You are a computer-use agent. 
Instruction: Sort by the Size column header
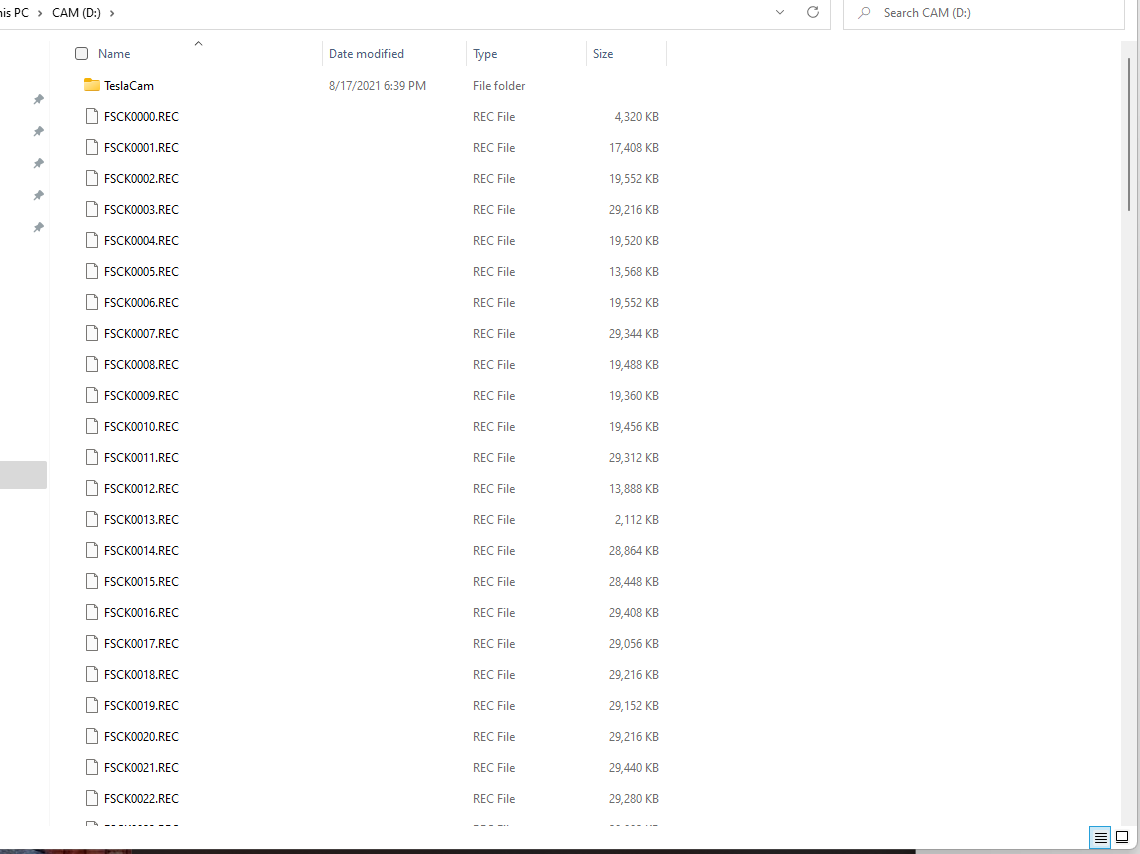pyautogui.click(x=603, y=54)
